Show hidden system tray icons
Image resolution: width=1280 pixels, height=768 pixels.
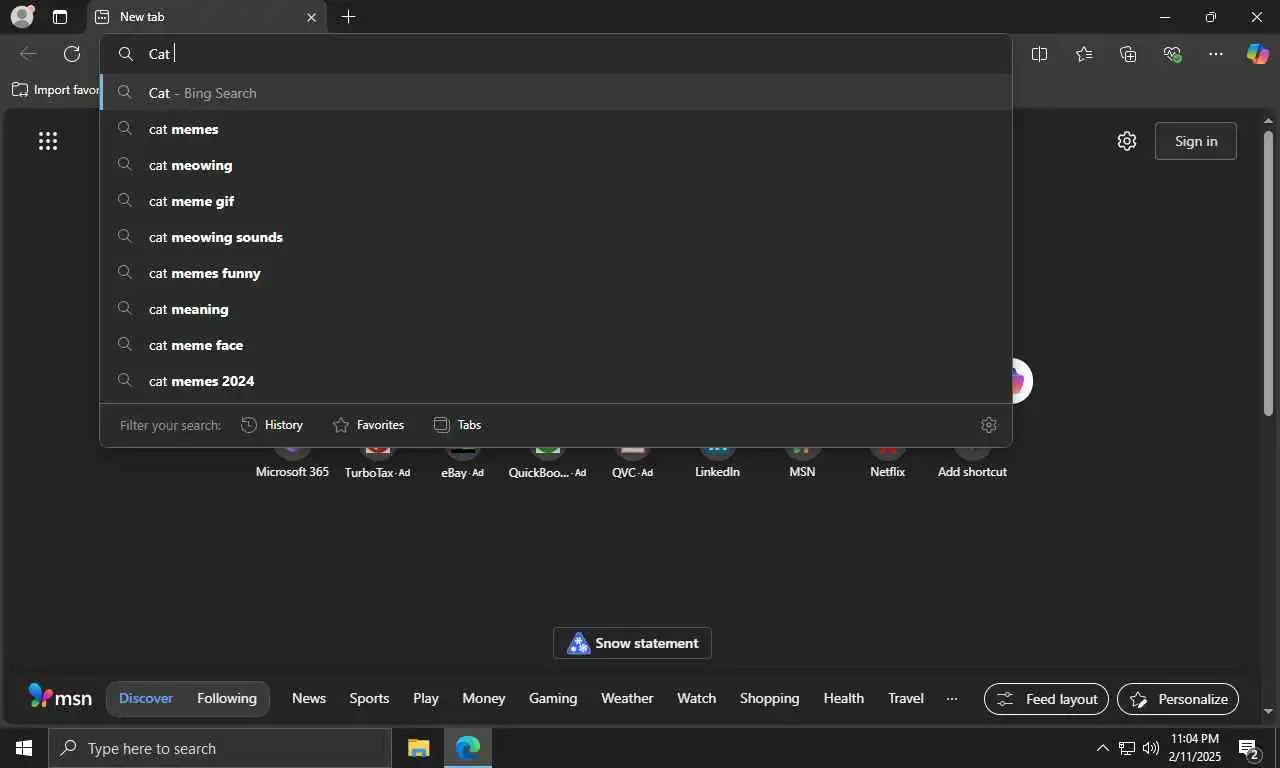(1102, 748)
